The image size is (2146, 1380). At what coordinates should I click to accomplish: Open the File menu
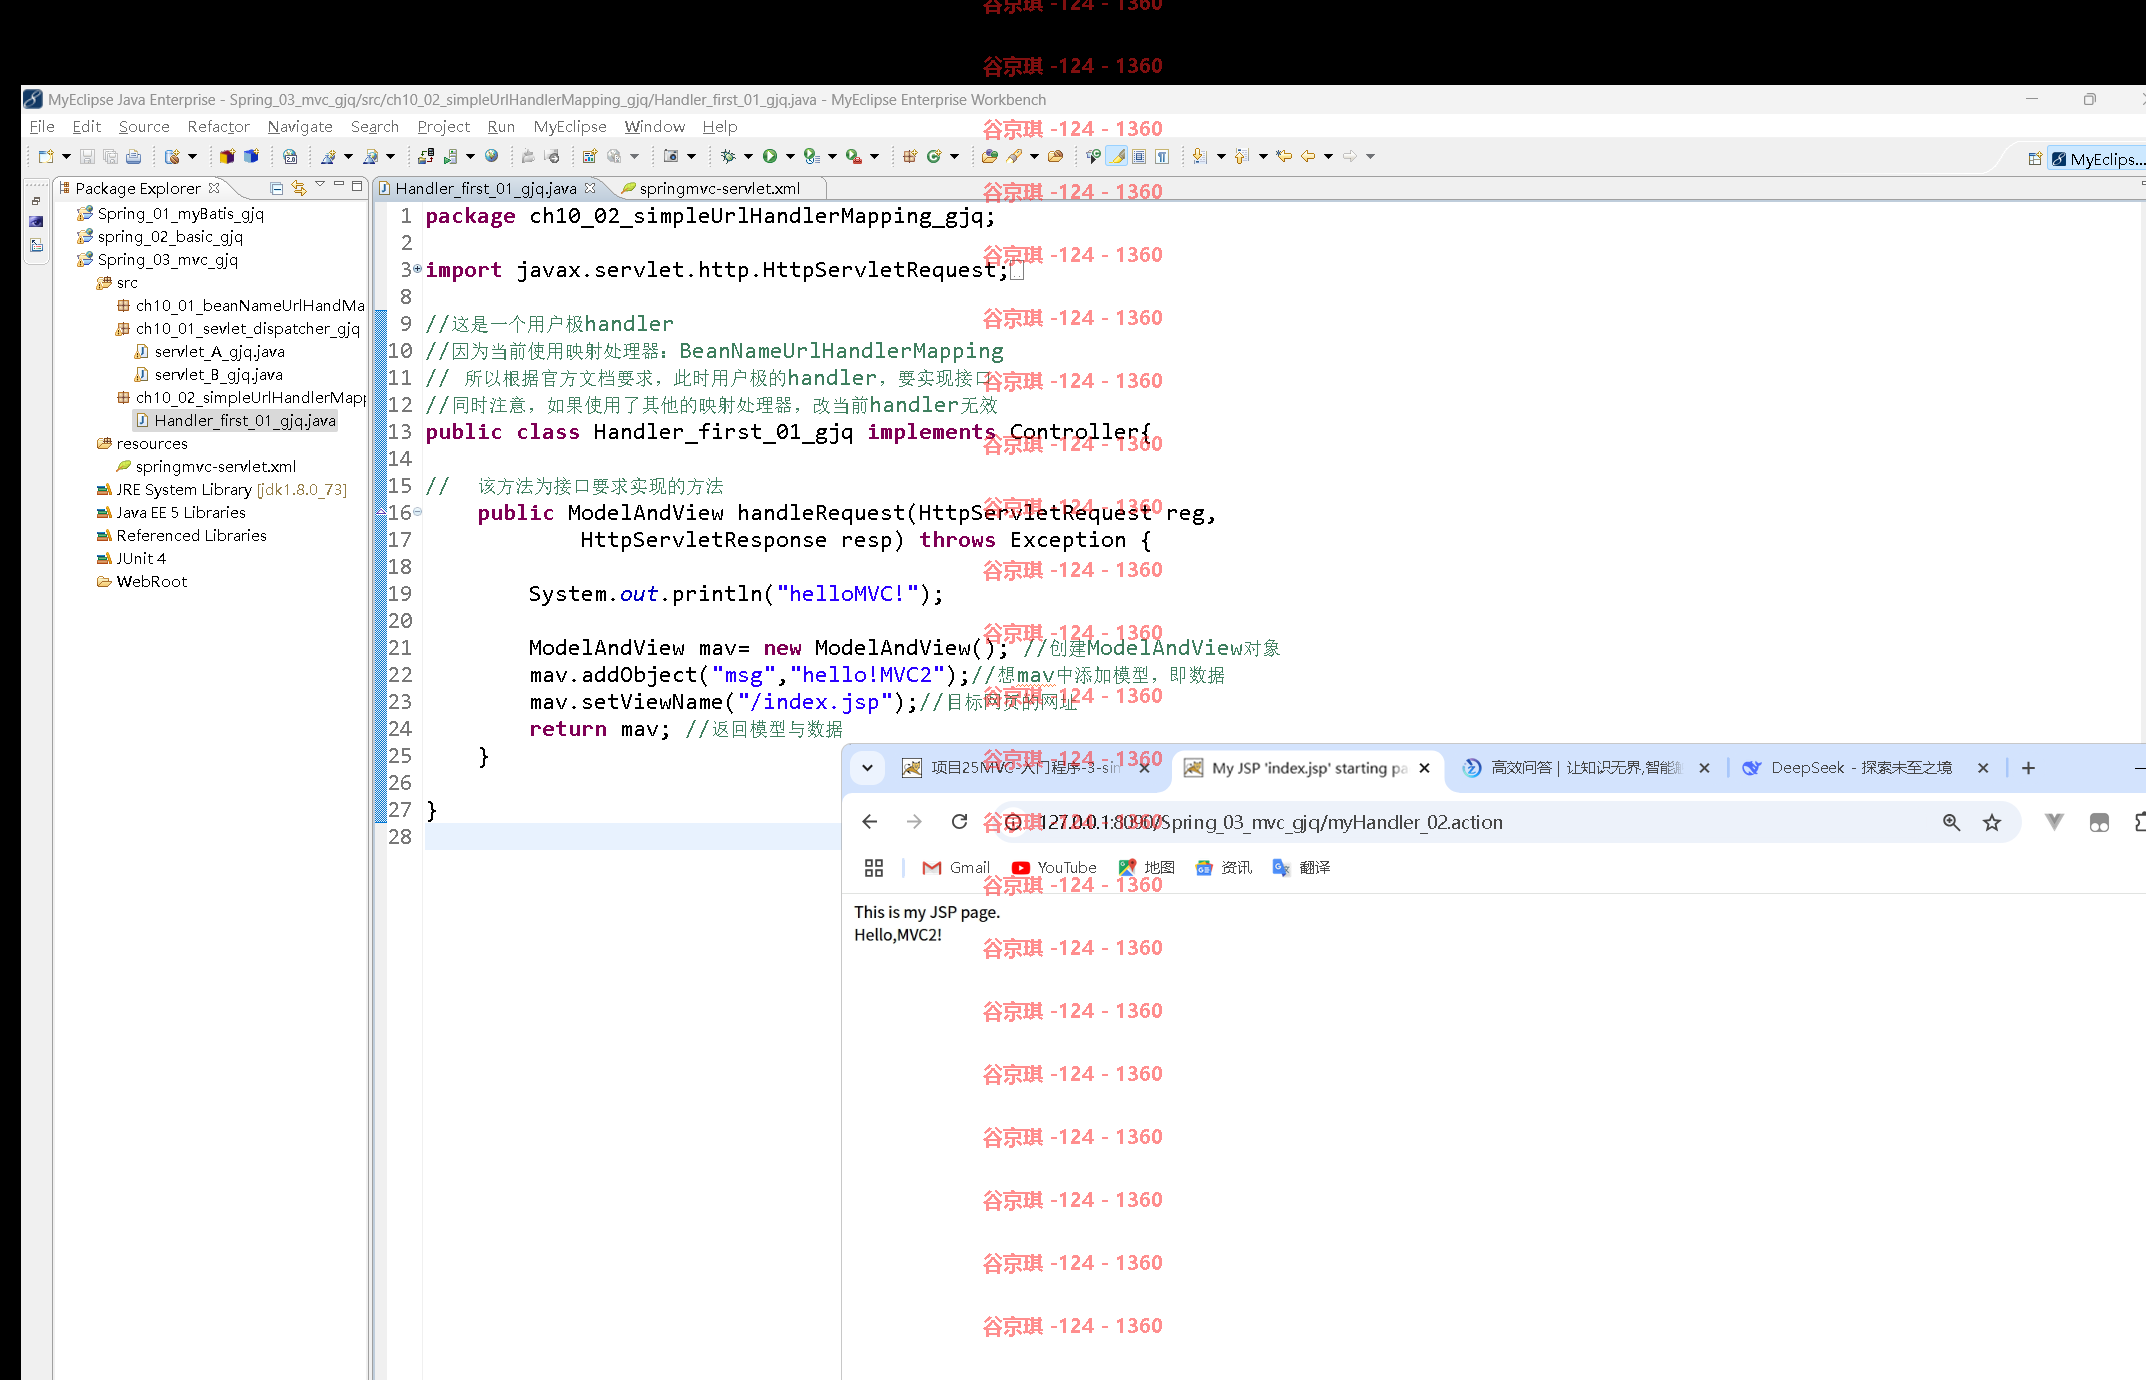click(42, 127)
